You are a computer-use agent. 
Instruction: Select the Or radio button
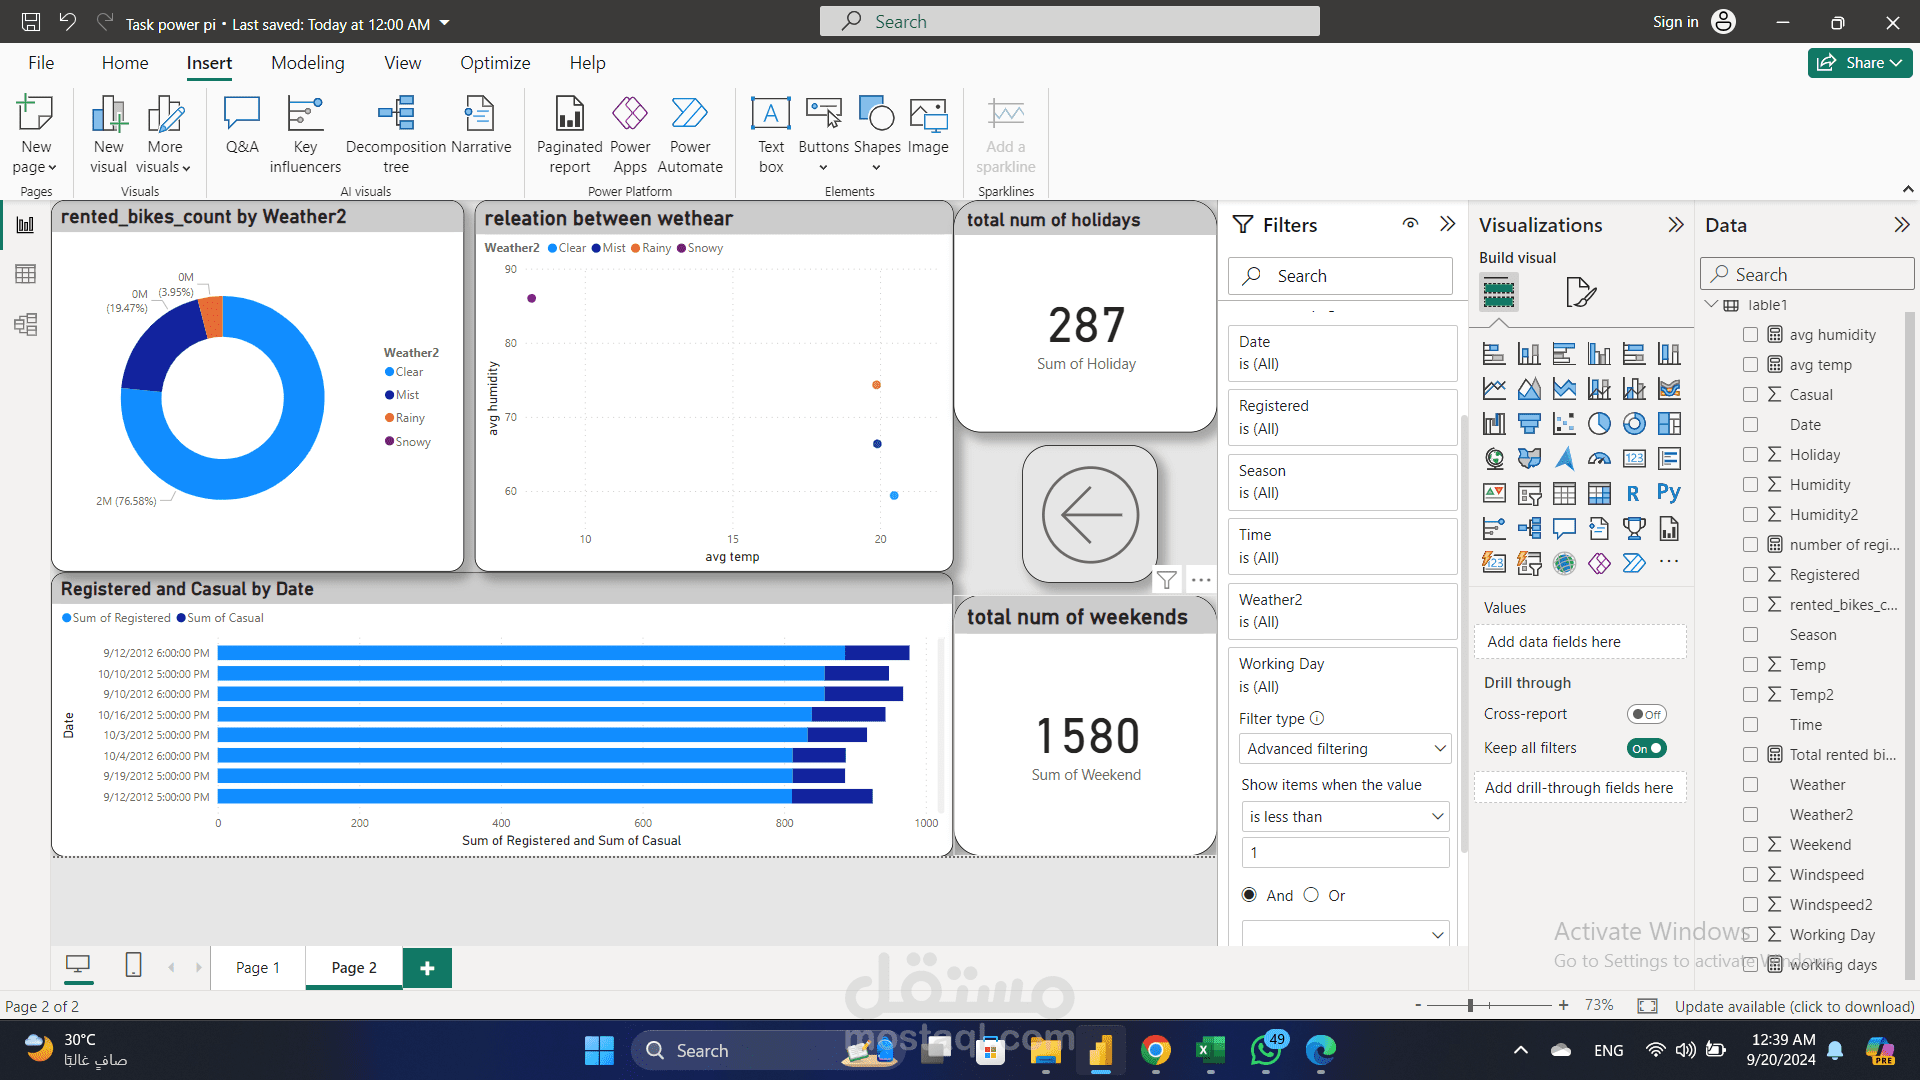pos(1311,895)
